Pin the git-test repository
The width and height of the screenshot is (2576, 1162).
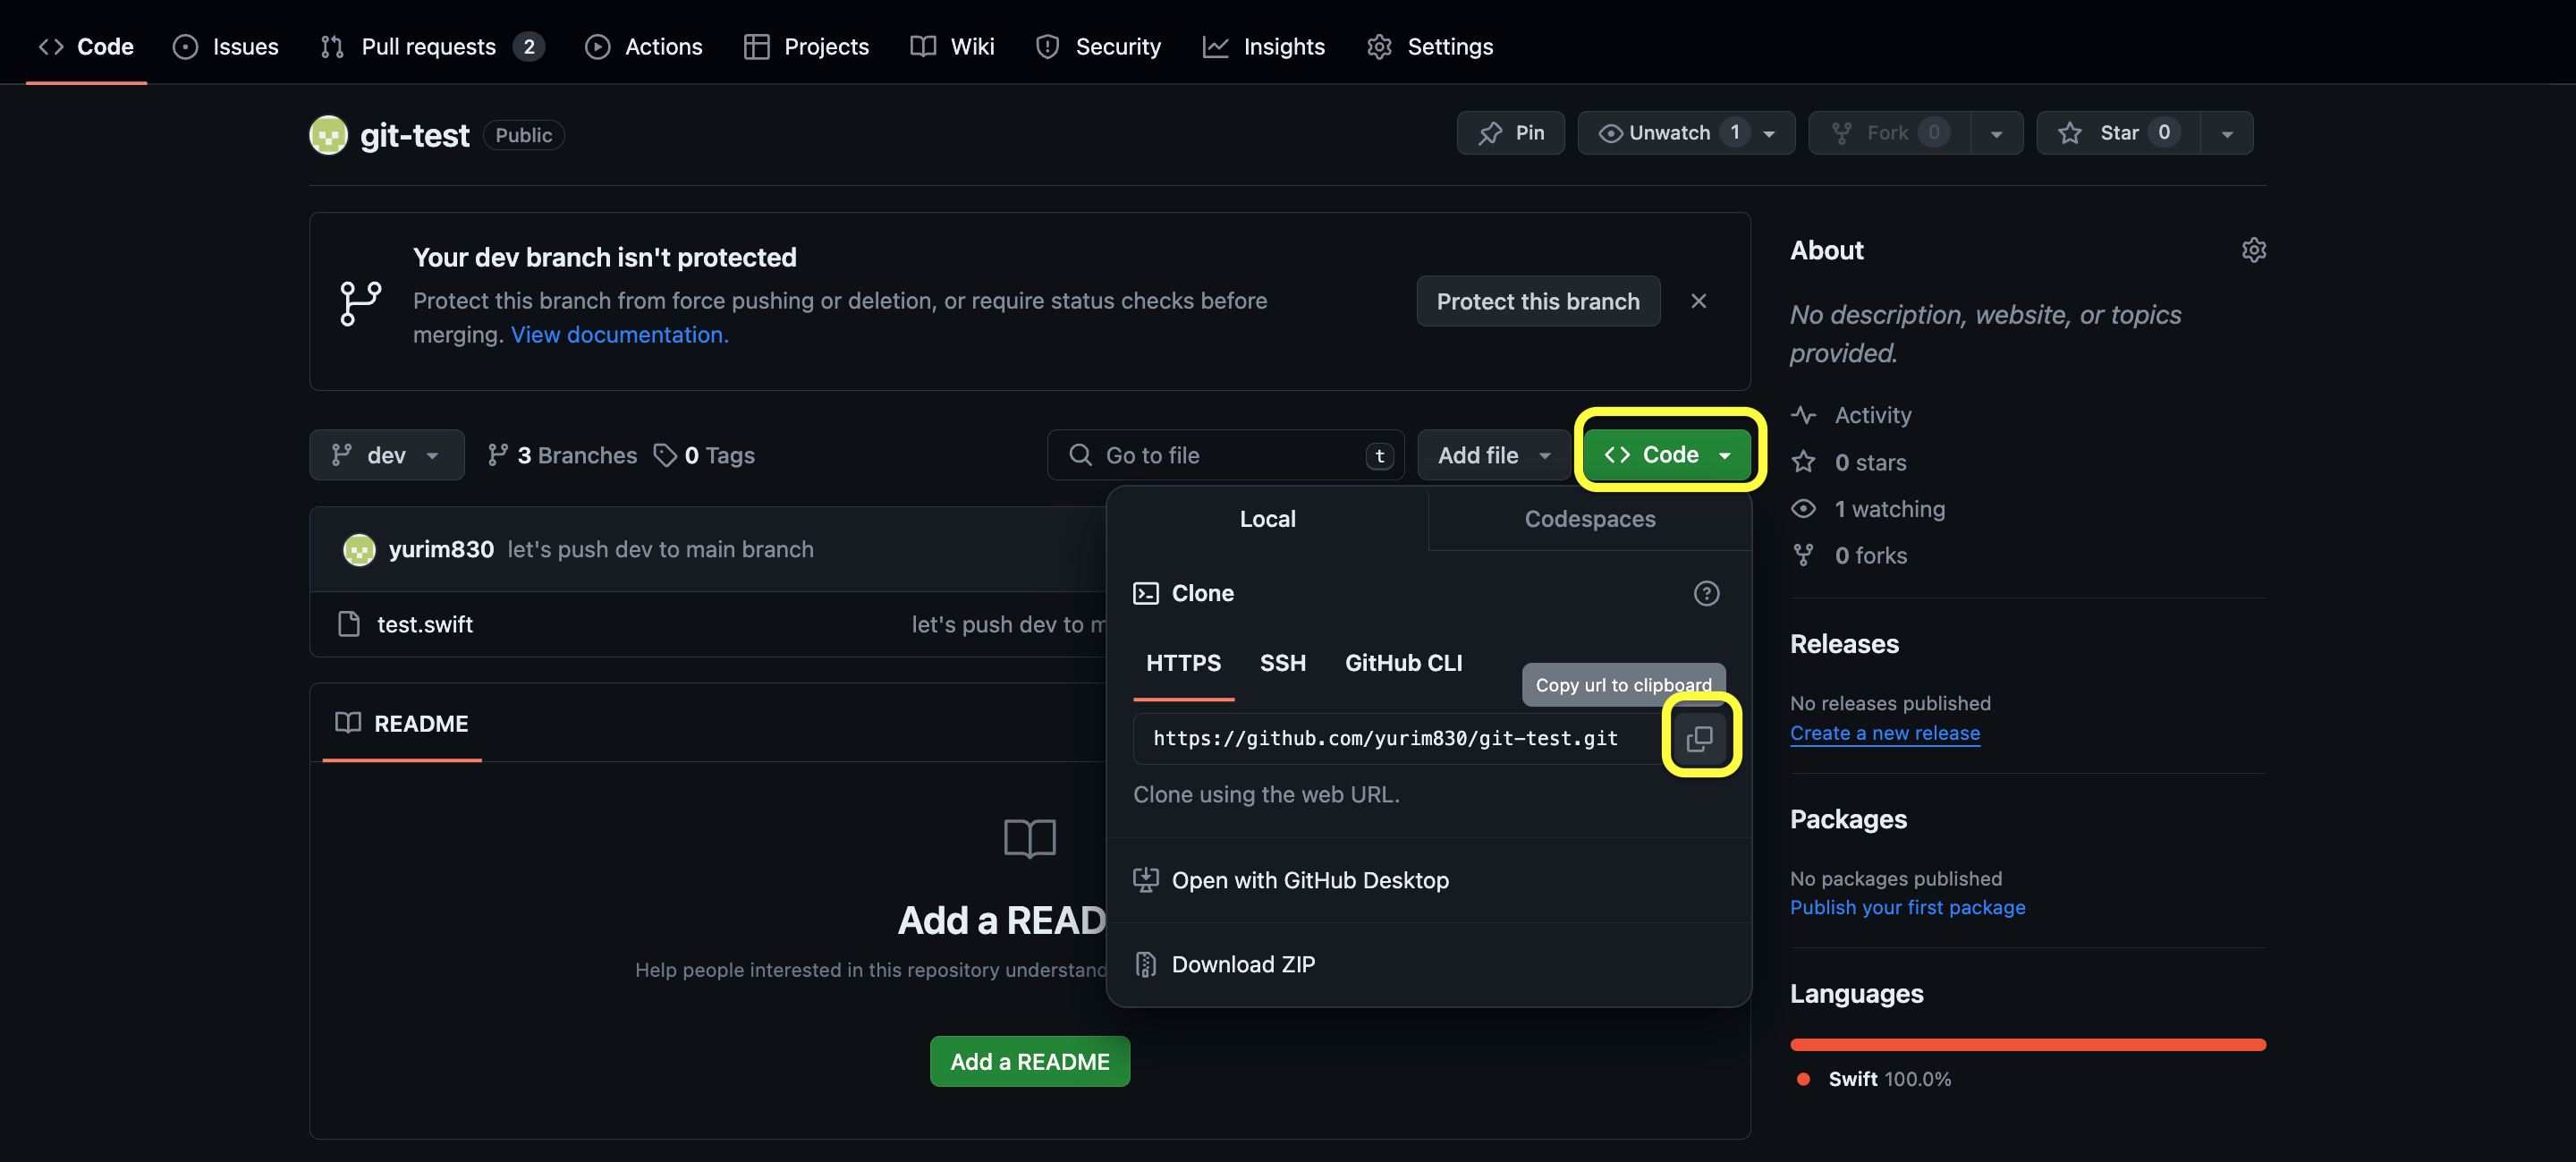tap(1510, 133)
